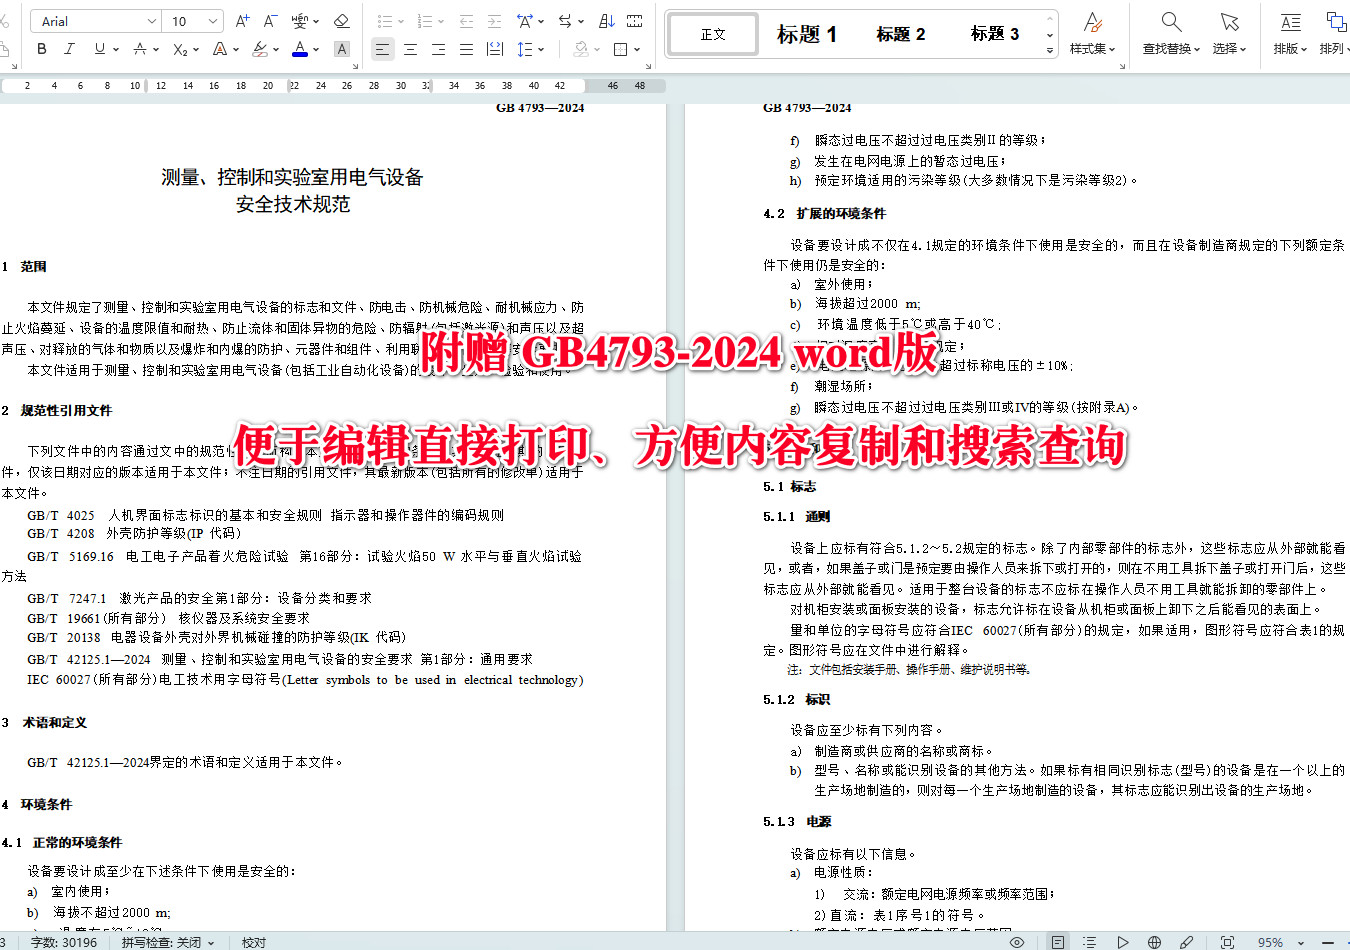Click the eye icon in status bar
Viewport: 1350px width, 950px height.
point(1018,942)
